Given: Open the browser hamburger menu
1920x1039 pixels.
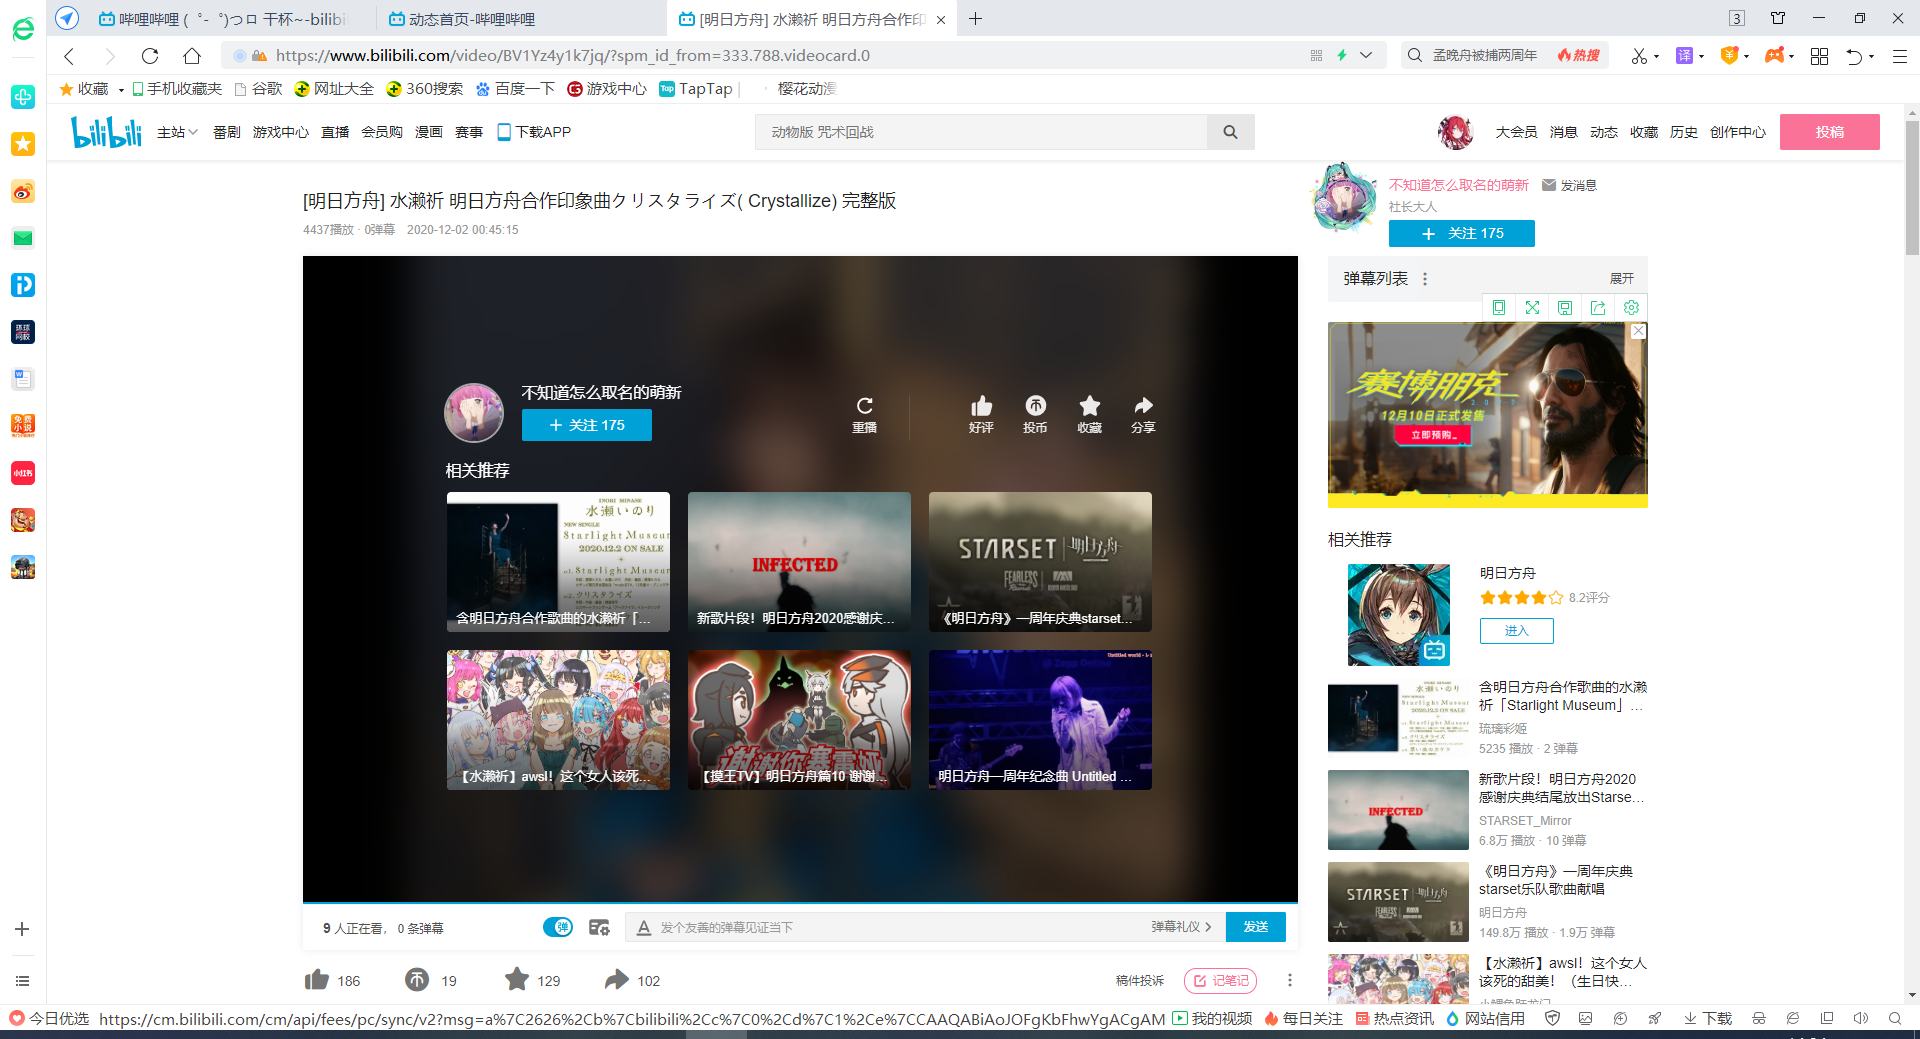Looking at the screenshot, I should [1900, 57].
